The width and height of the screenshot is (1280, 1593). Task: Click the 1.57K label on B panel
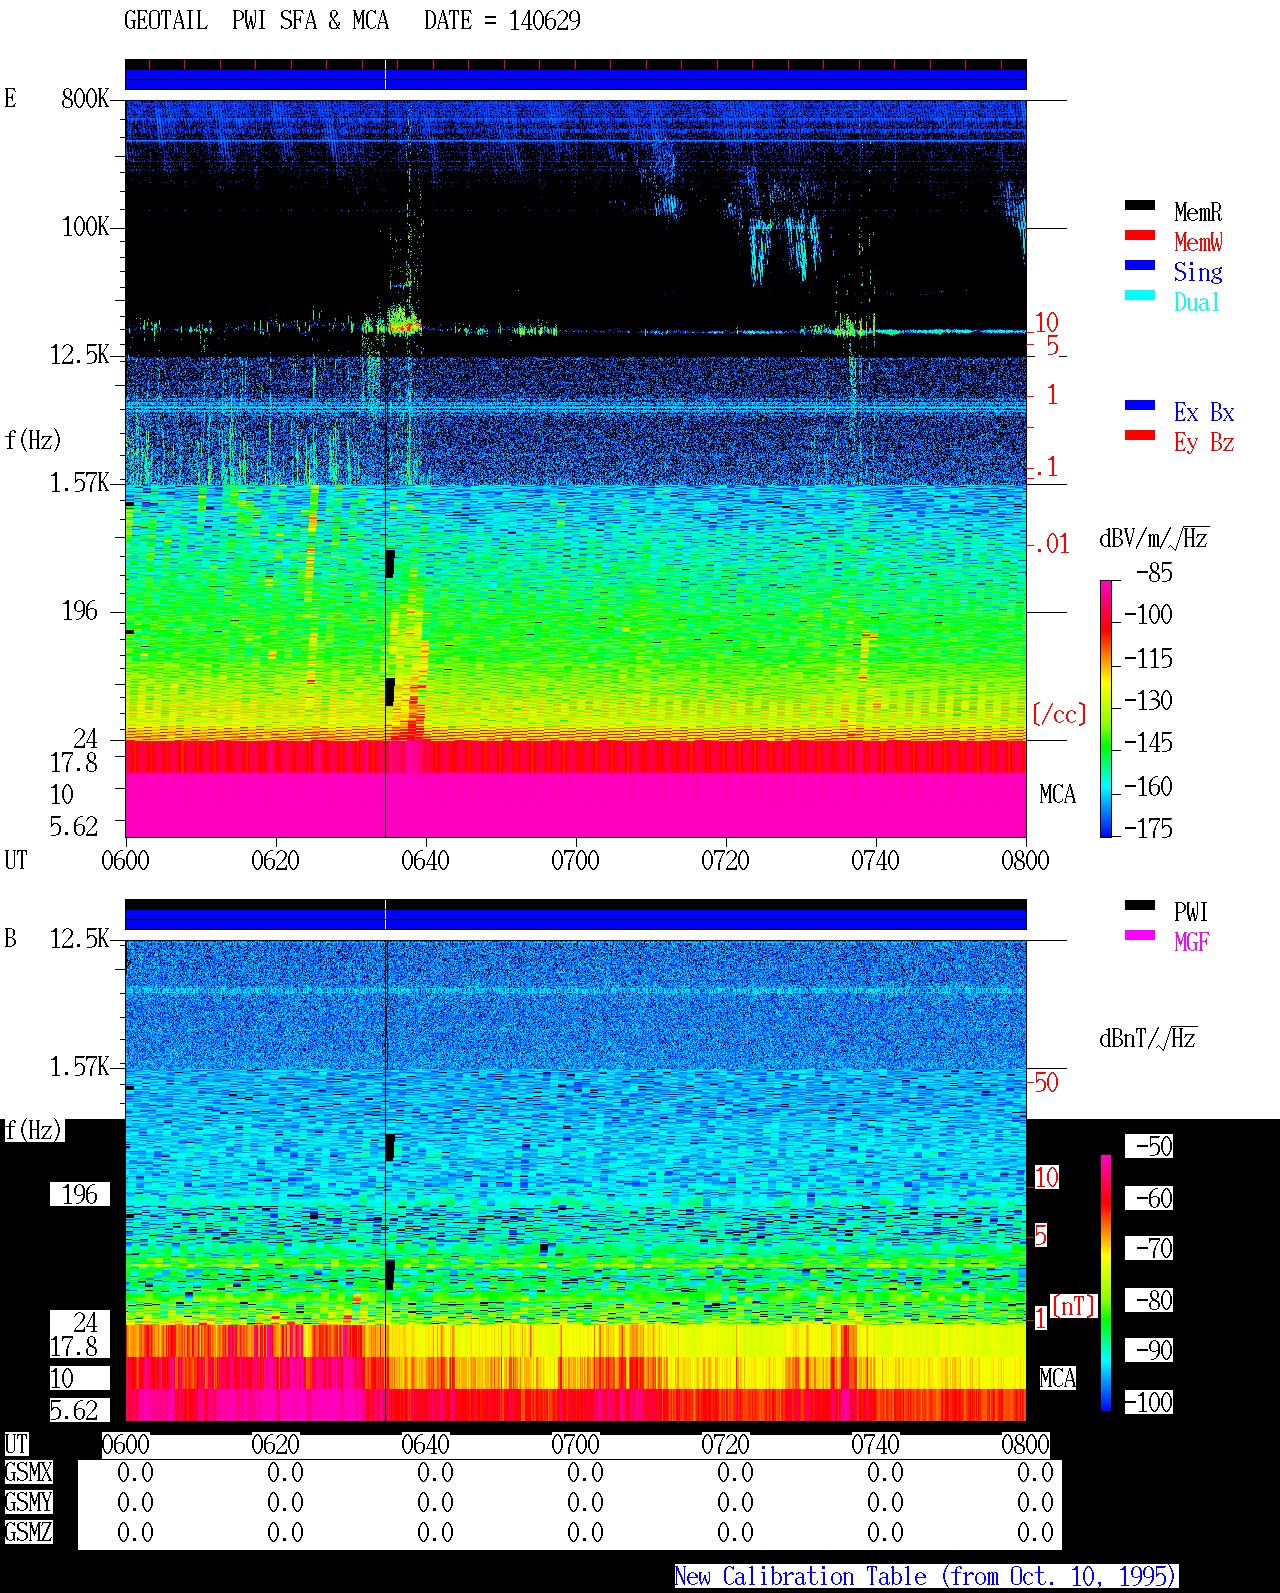(80, 1066)
